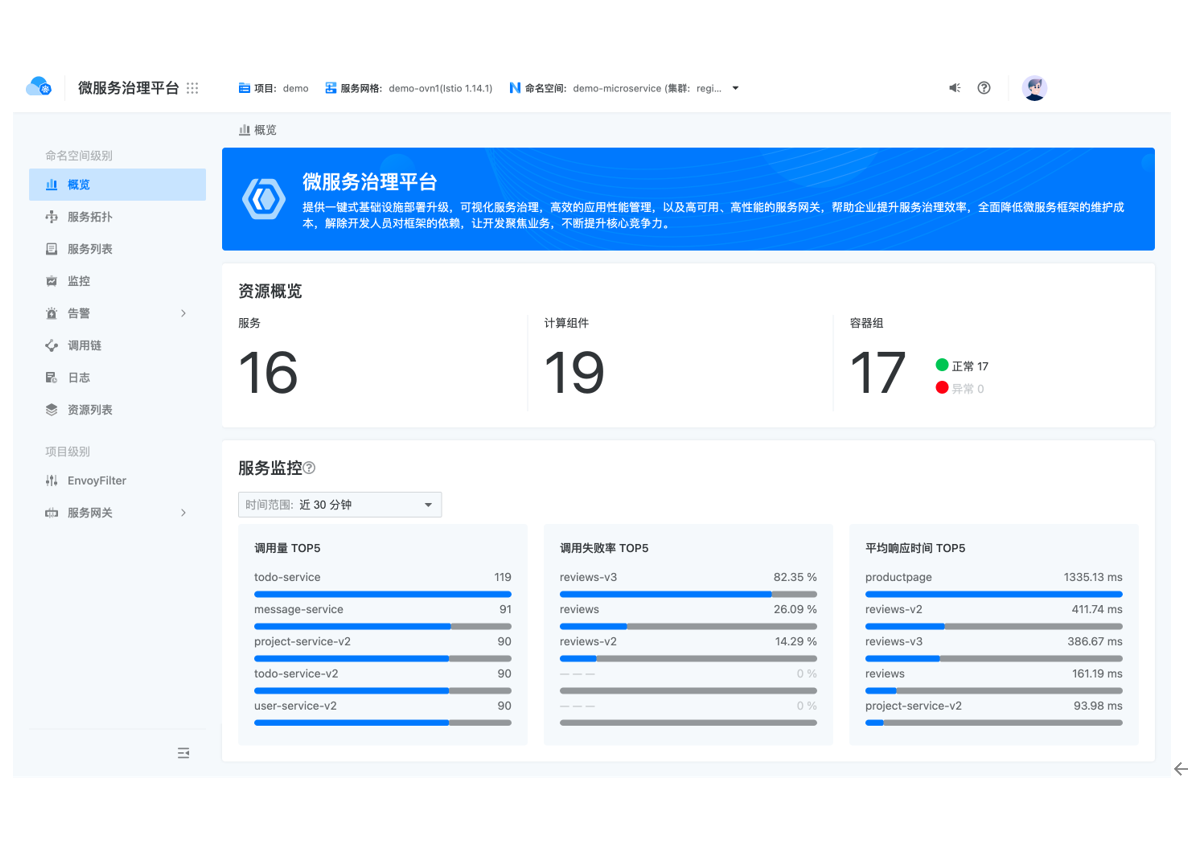Collapse the left sidebar using bottom toggle
This screenshot has width=1188, height=845.
click(183, 752)
